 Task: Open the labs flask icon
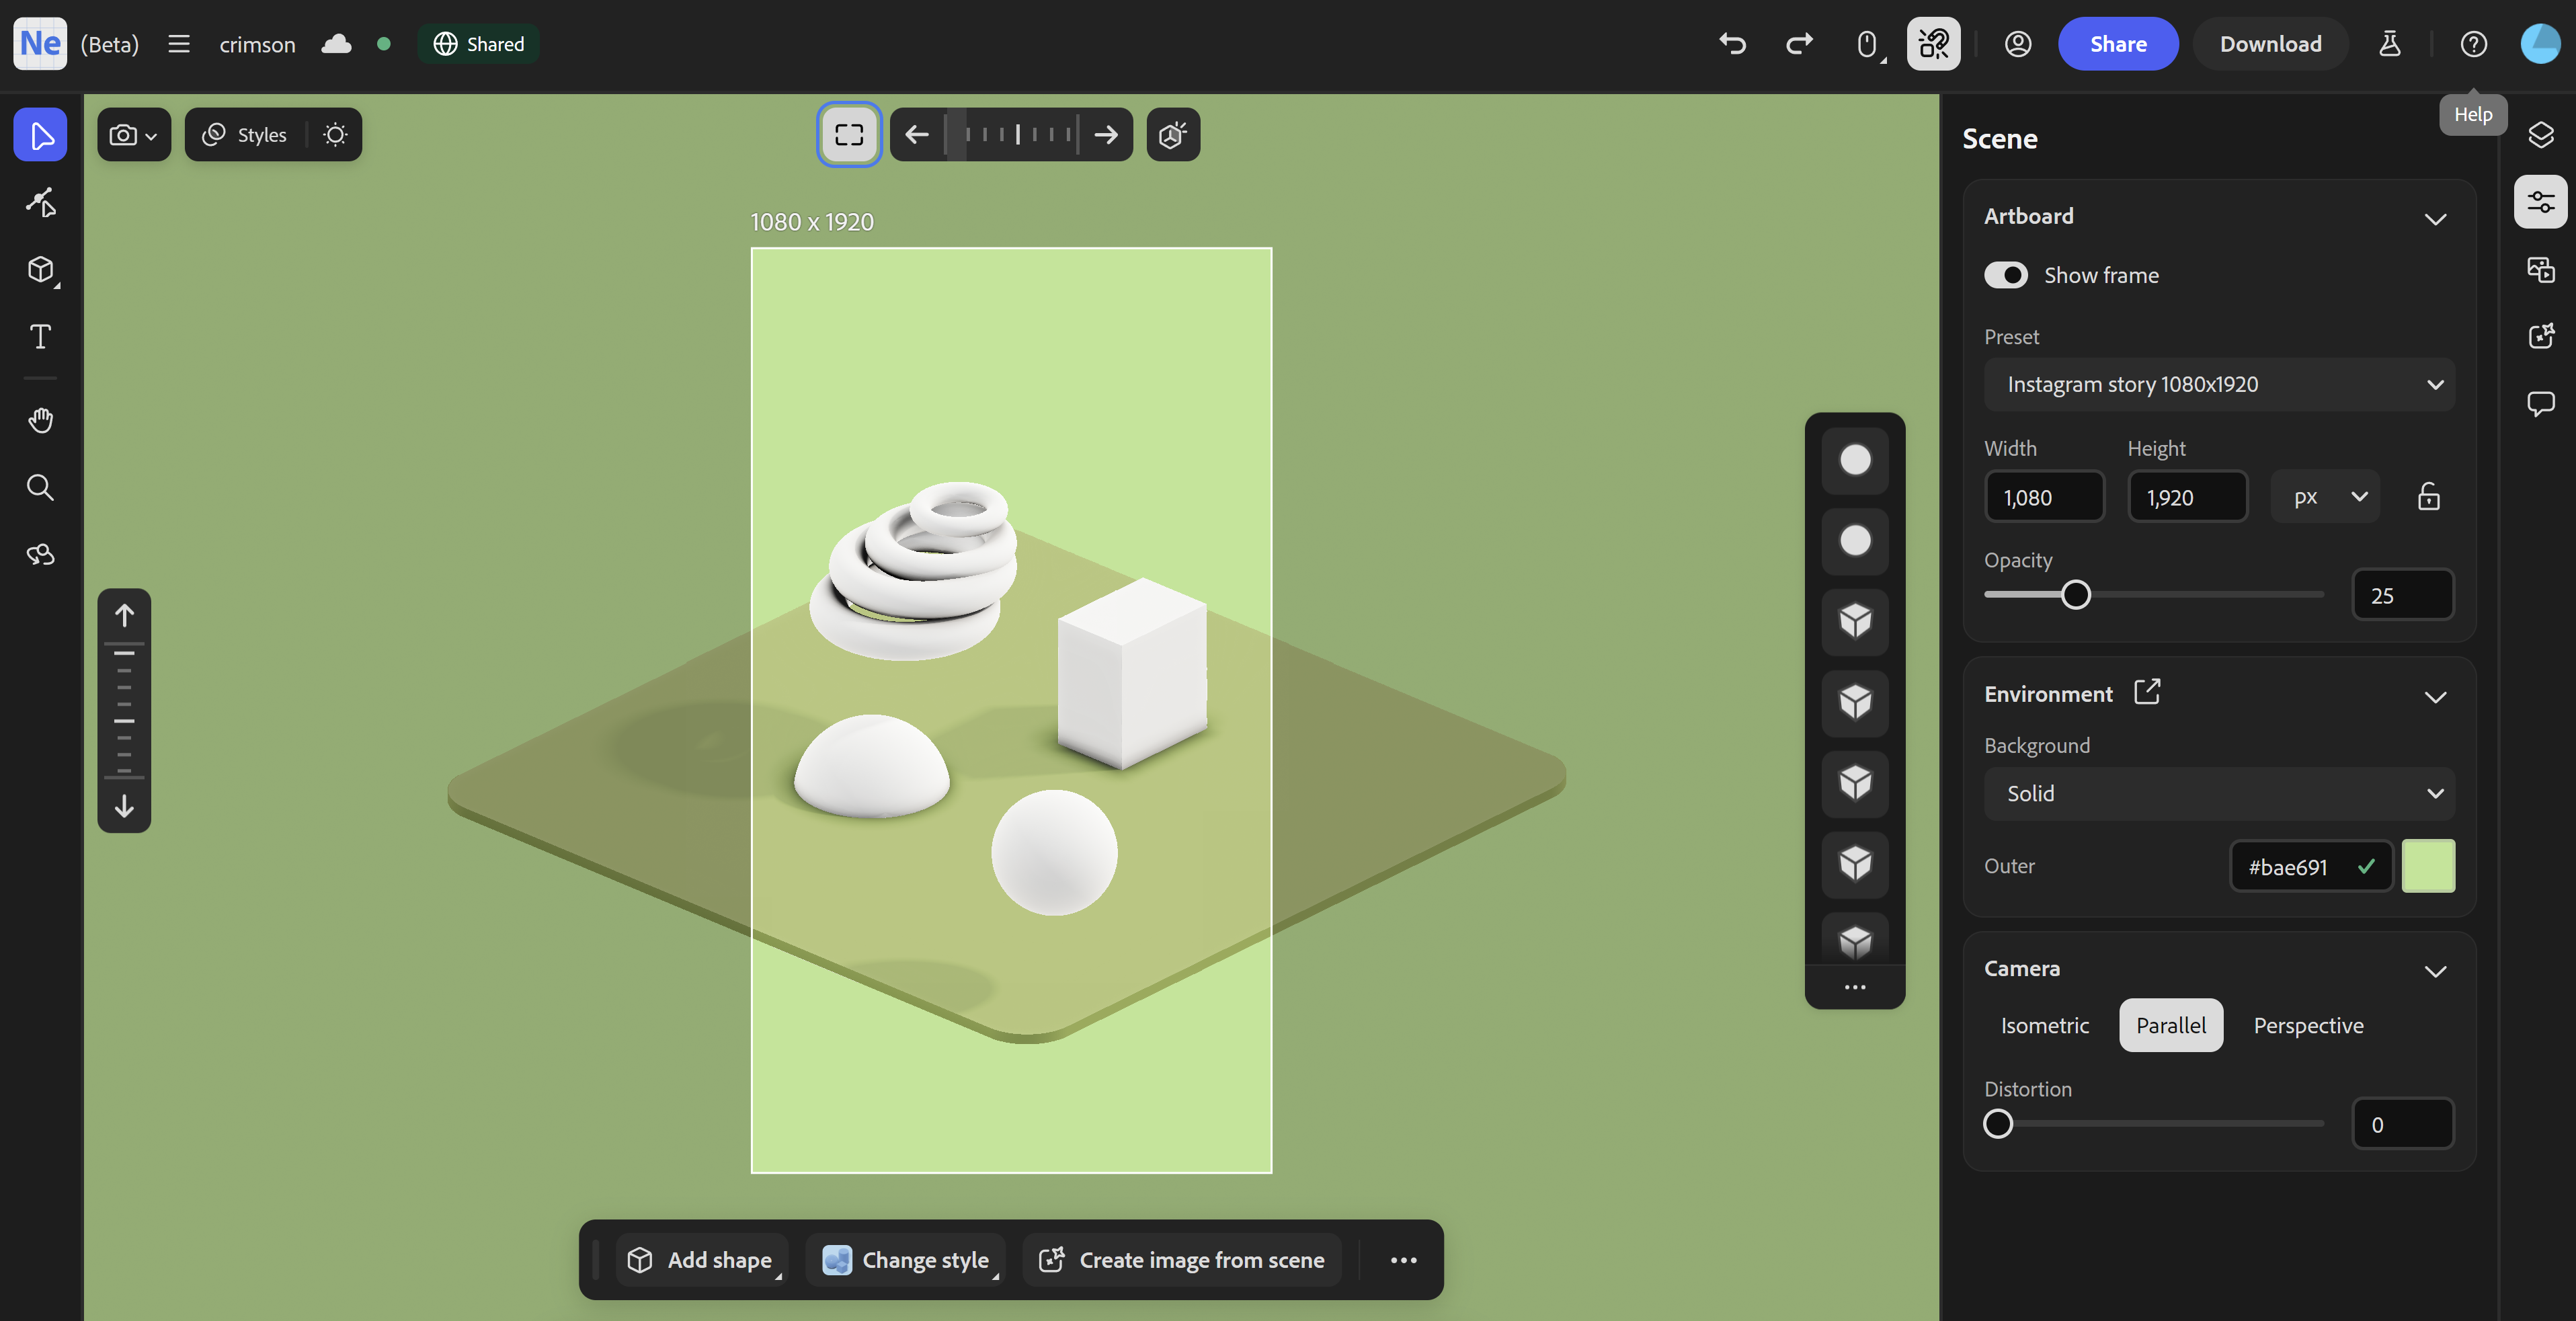[x=2389, y=44]
